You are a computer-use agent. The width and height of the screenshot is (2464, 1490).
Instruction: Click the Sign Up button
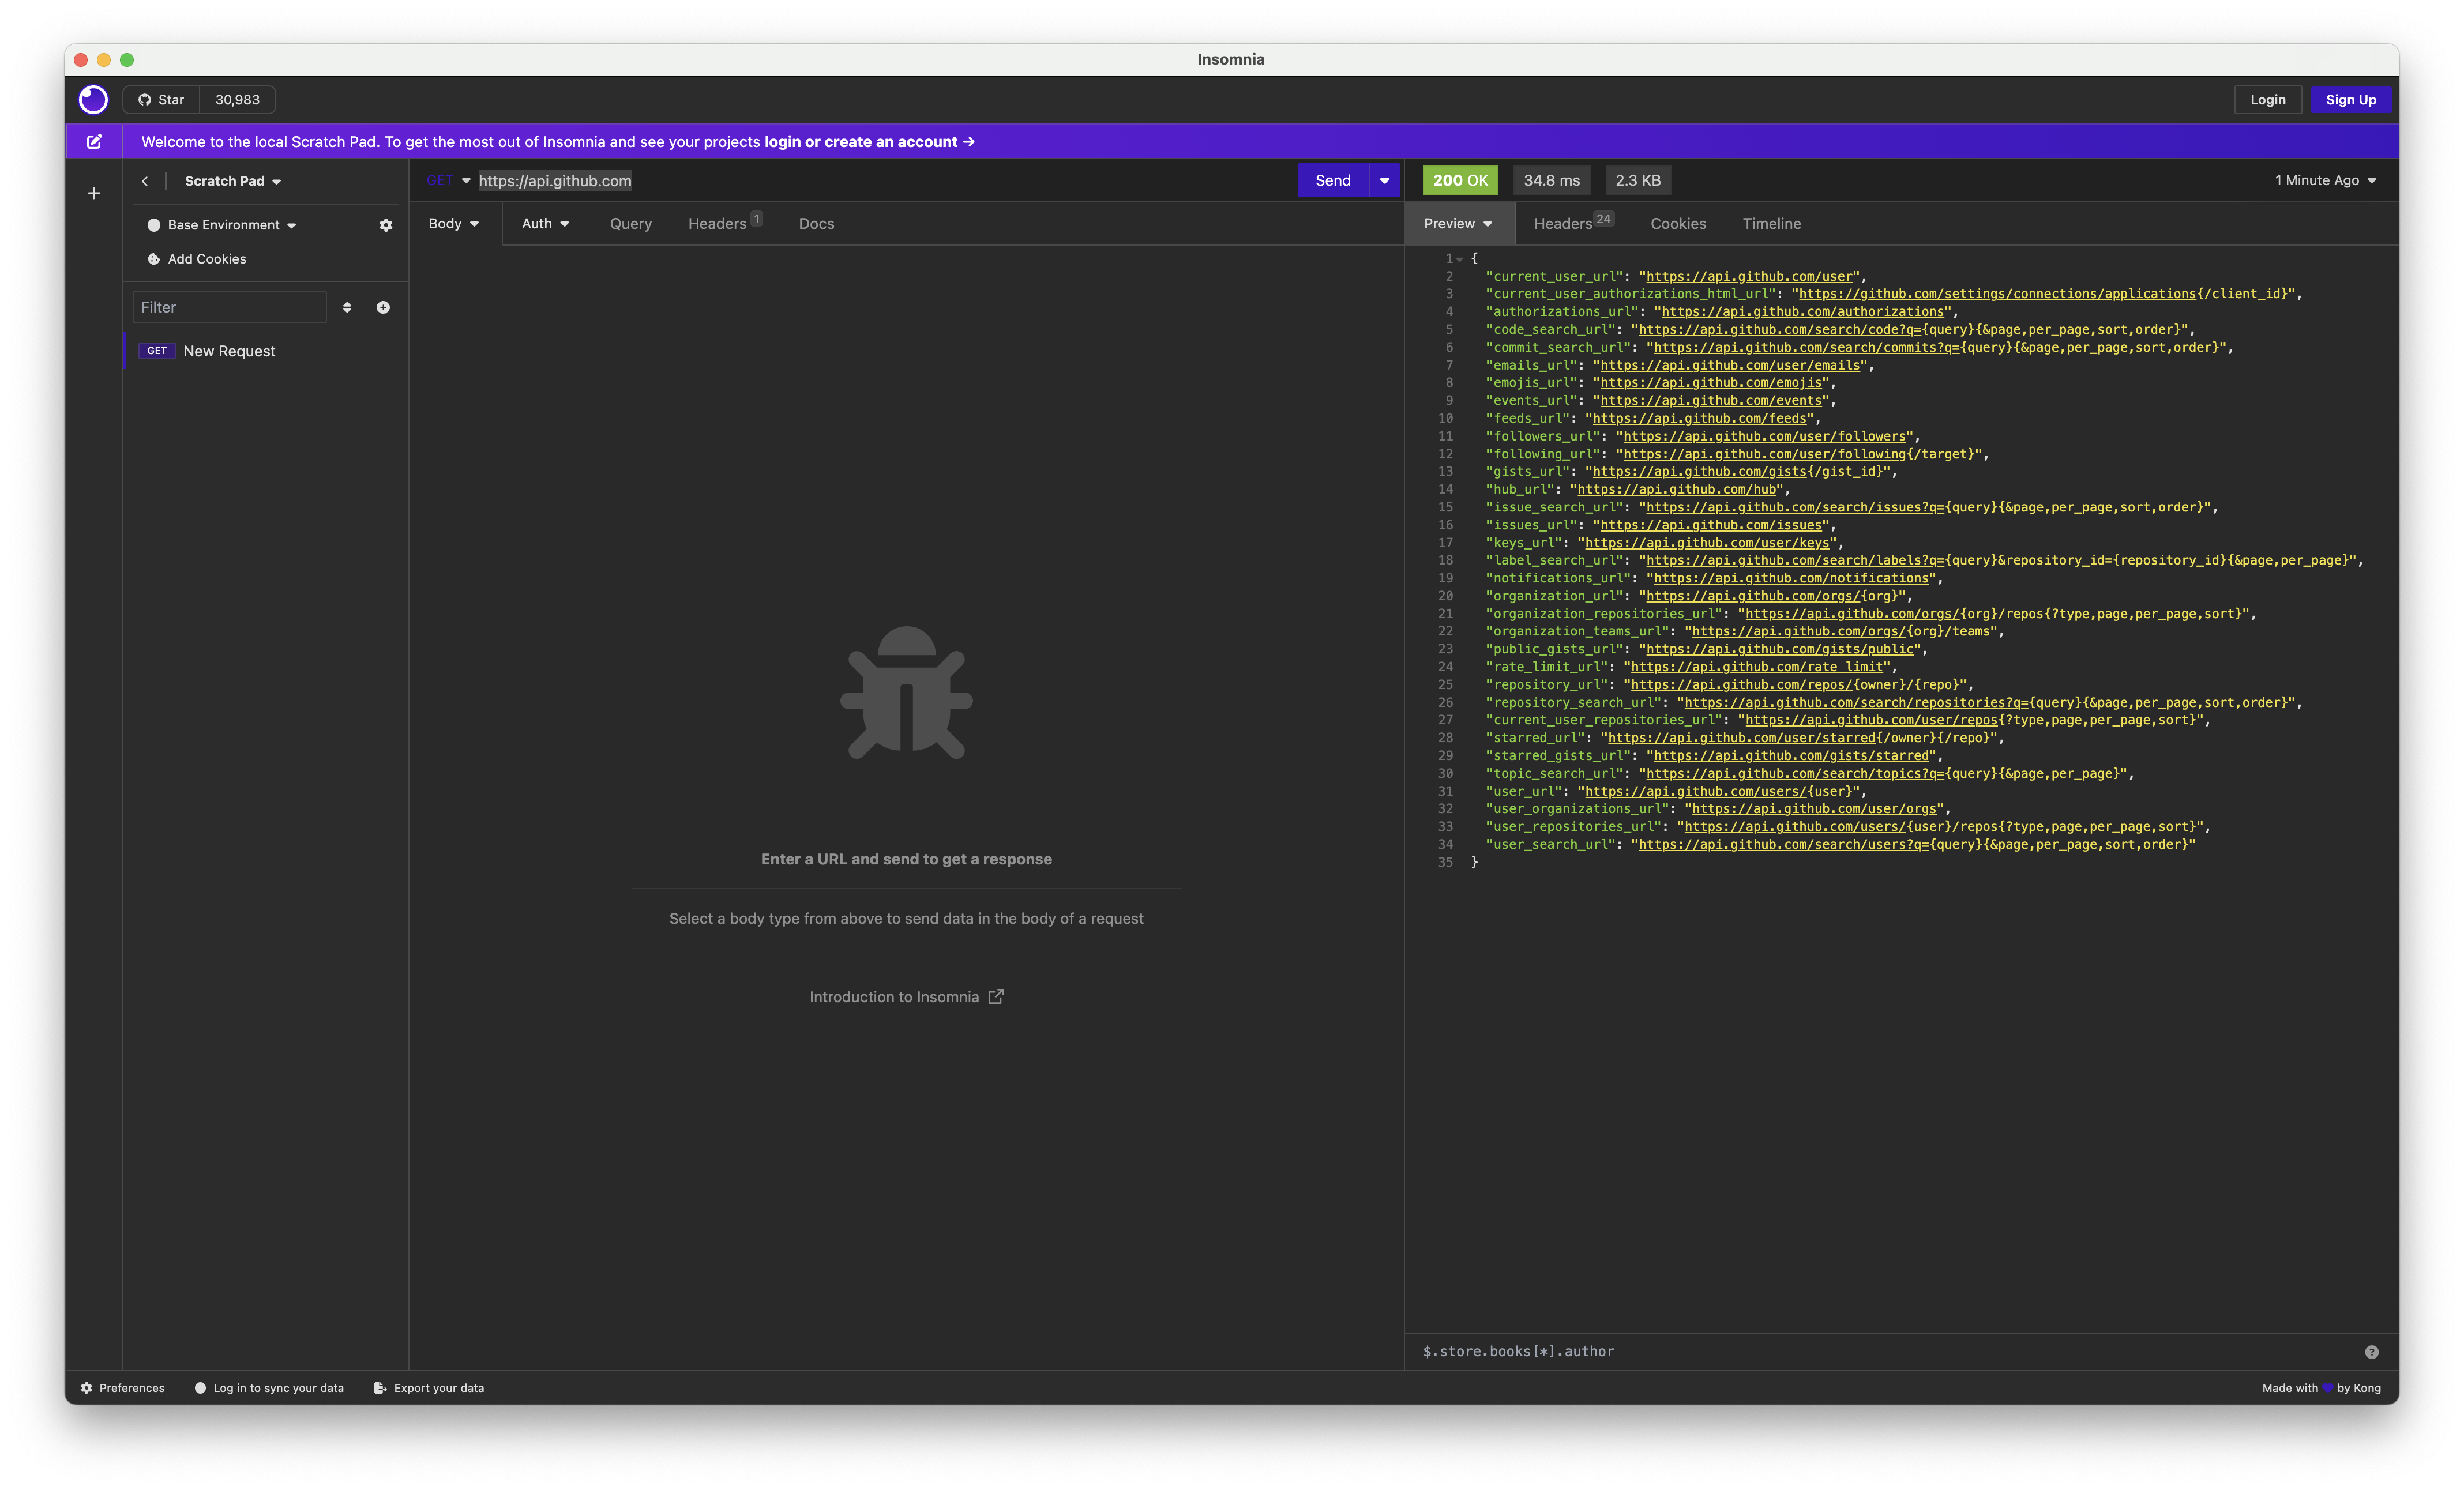coord(2351,100)
